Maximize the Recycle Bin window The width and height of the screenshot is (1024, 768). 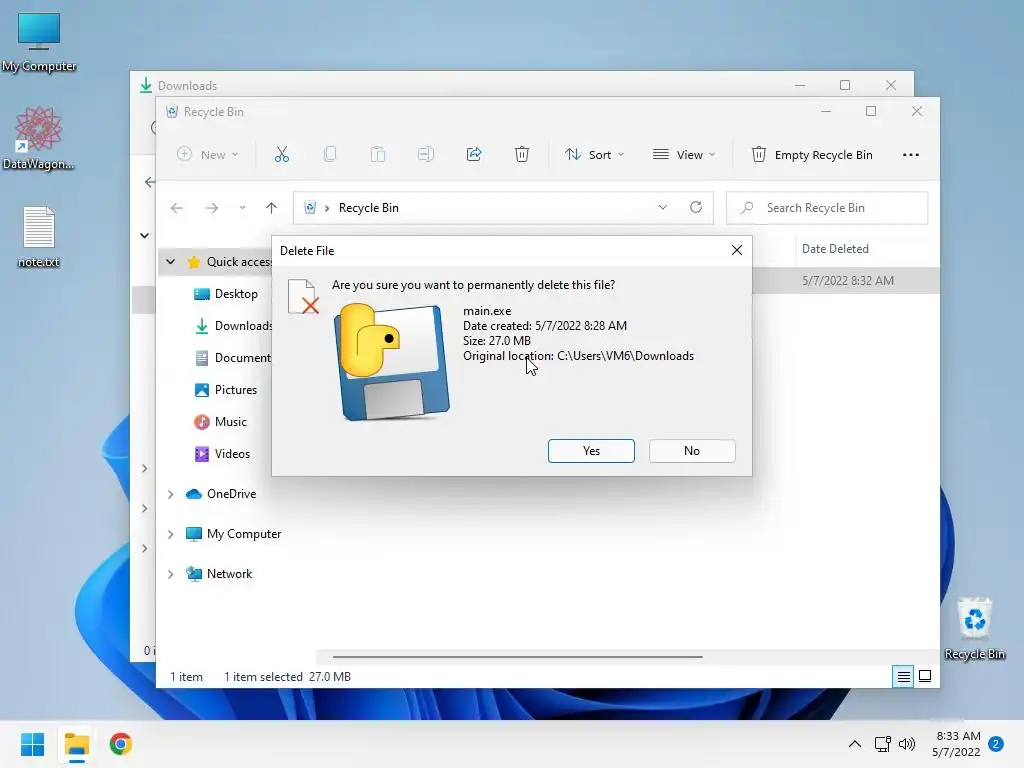coord(871,111)
